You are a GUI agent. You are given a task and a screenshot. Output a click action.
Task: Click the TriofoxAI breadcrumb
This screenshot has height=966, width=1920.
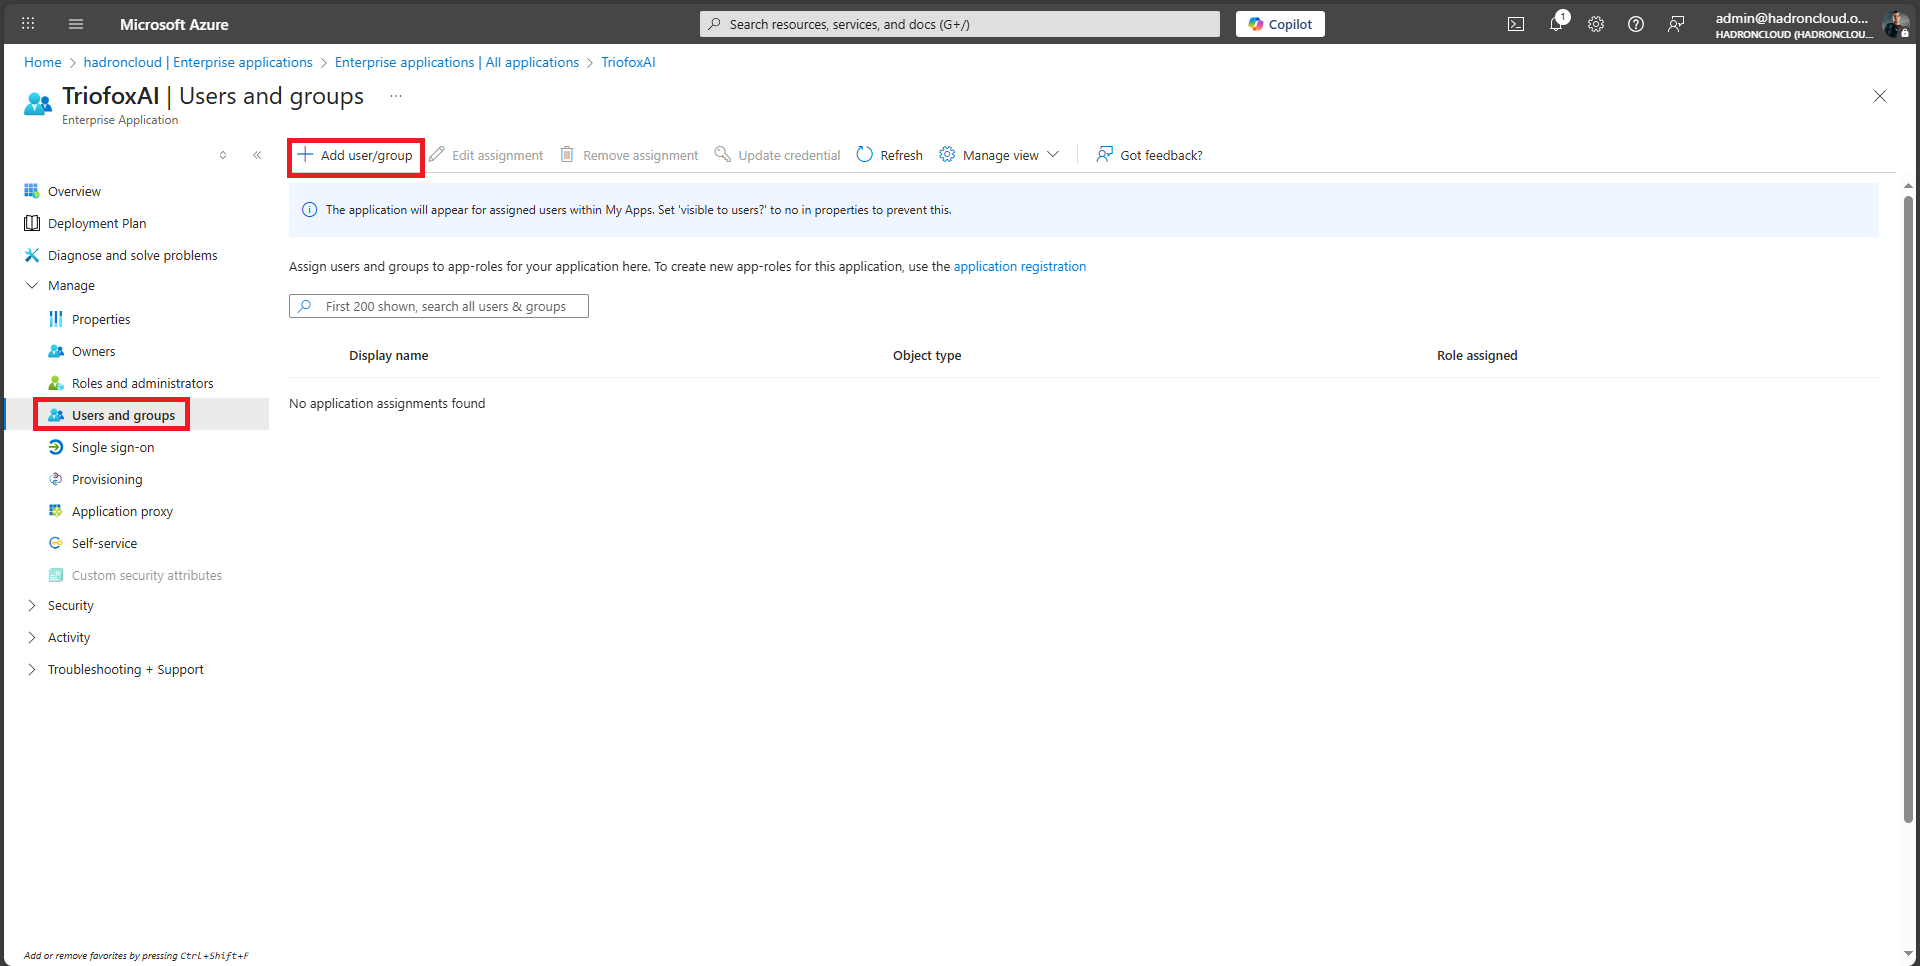click(628, 62)
